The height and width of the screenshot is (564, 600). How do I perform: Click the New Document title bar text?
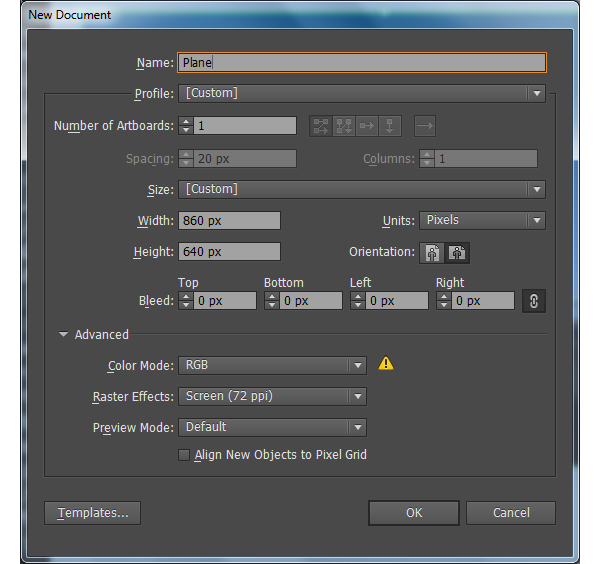click(x=69, y=15)
